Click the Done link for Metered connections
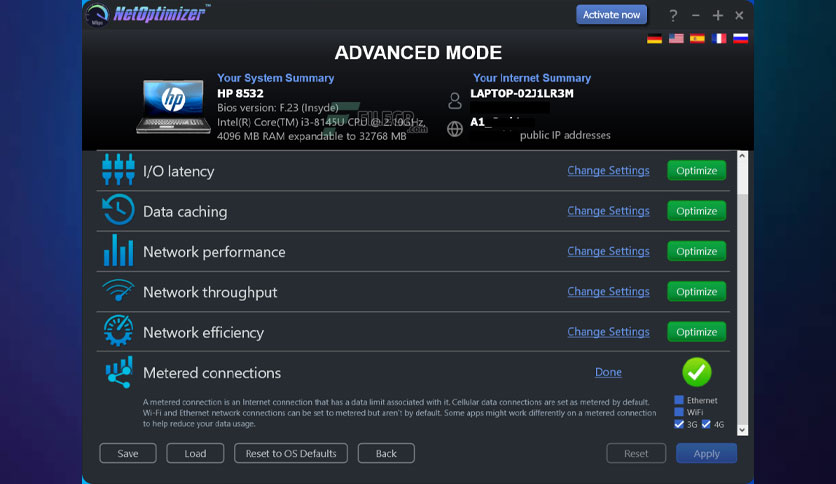Image resolution: width=836 pixels, height=484 pixels. [x=608, y=372]
